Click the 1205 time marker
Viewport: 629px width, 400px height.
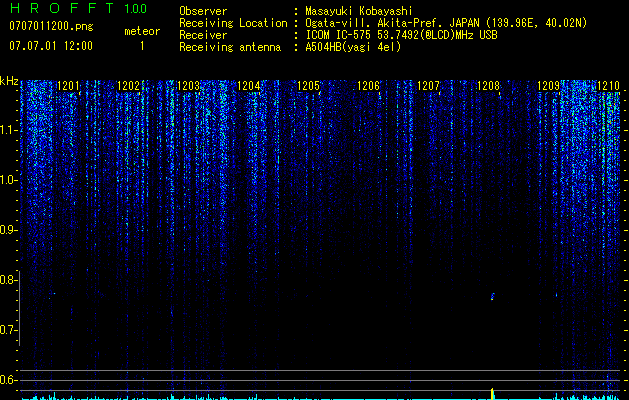tap(308, 86)
